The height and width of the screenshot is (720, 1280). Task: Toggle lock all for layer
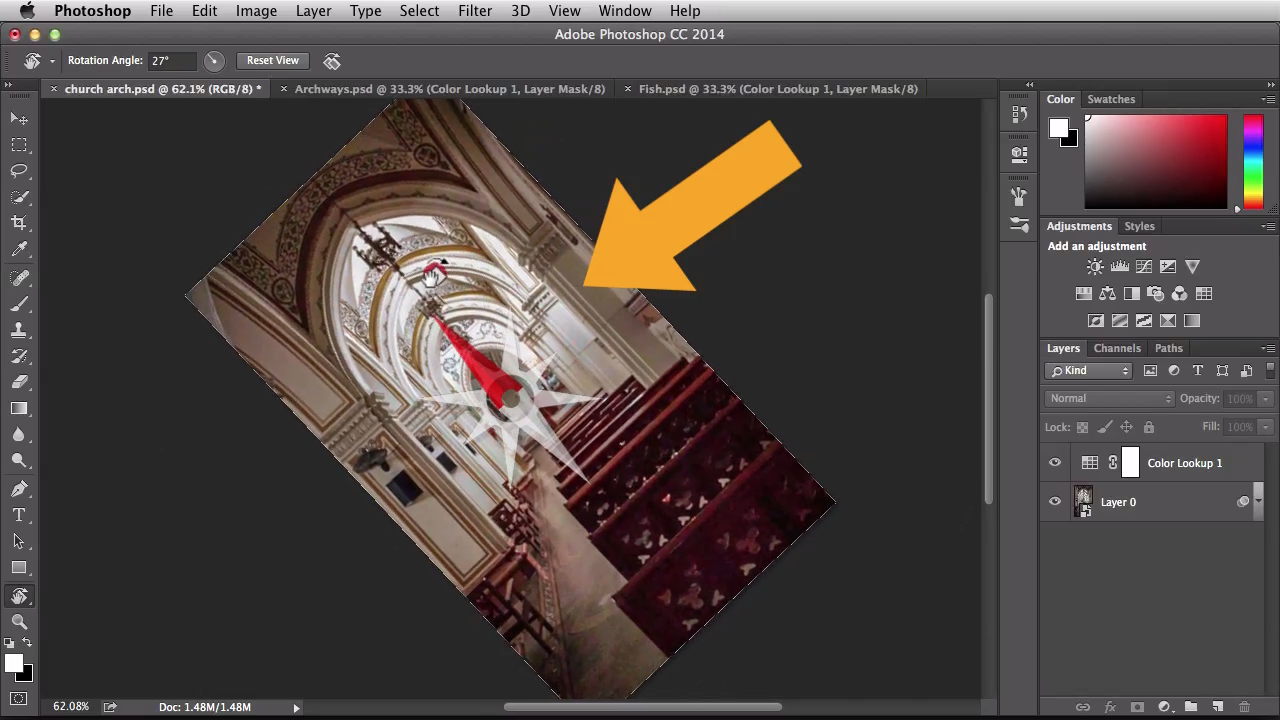click(x=1148, y=427)
